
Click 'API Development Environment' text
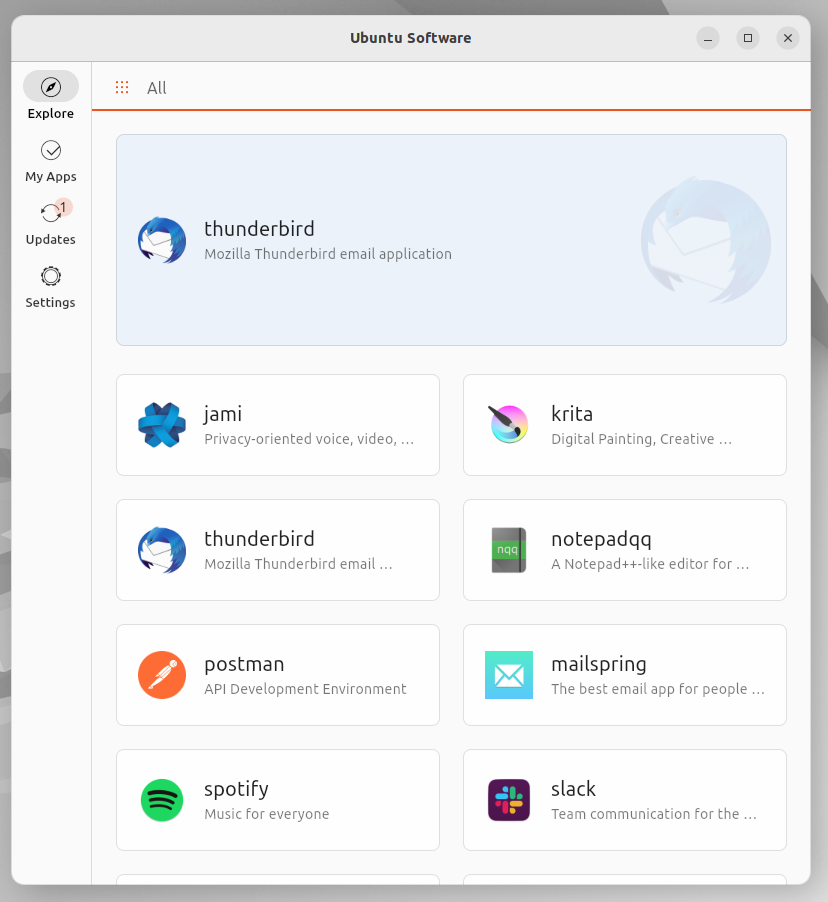(305, 689)
